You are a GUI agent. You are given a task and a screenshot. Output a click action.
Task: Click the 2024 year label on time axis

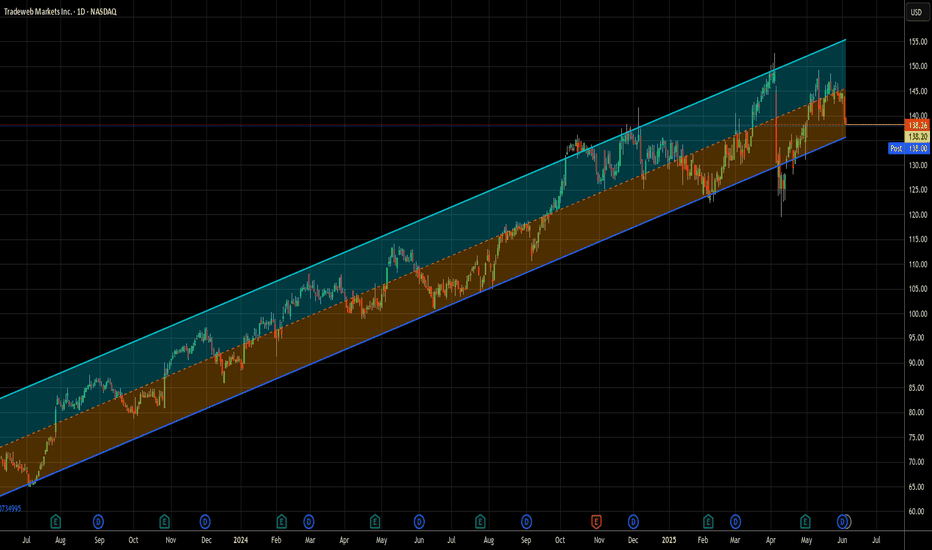click(x=240, y=540)
